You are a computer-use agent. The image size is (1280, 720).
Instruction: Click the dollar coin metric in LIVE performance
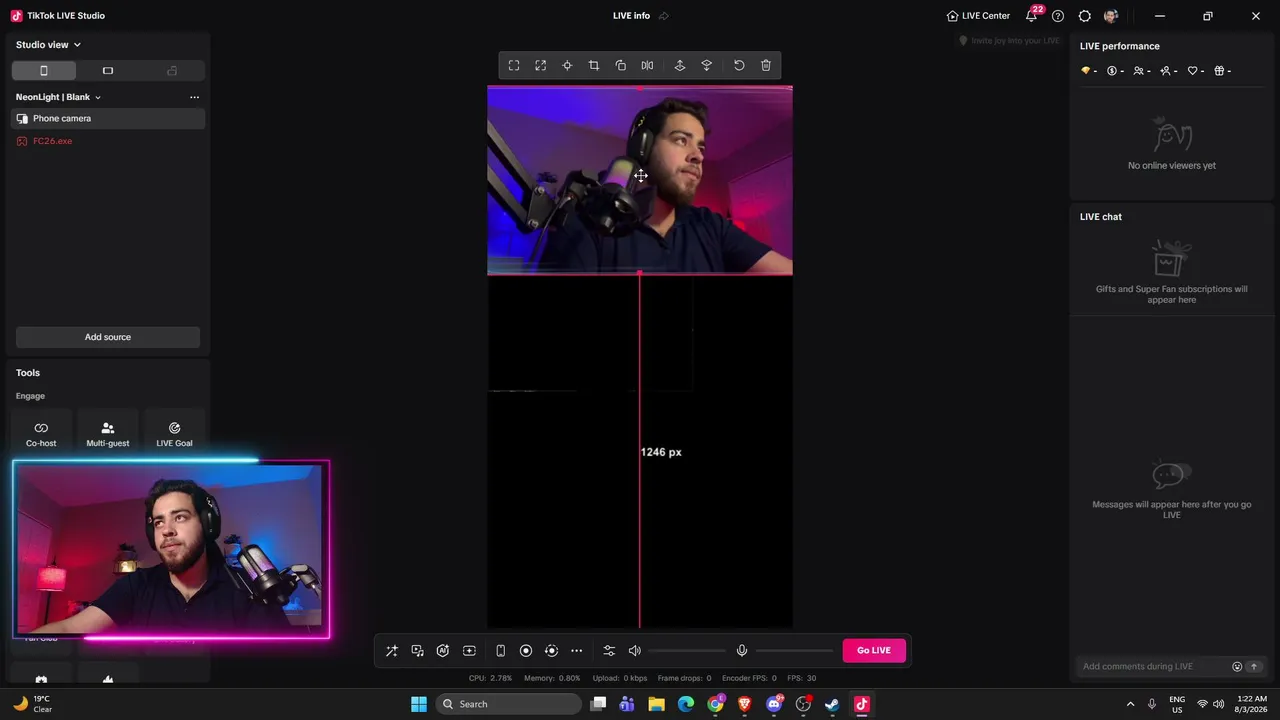(1115, 71)
